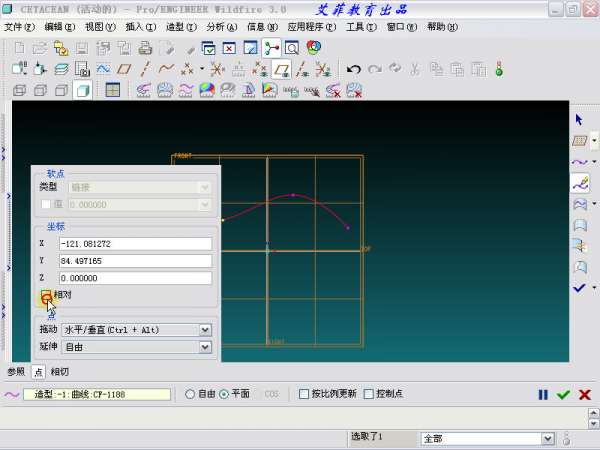
Task: Enable the 控制点 checkbox
Action: tap(368, 394)
